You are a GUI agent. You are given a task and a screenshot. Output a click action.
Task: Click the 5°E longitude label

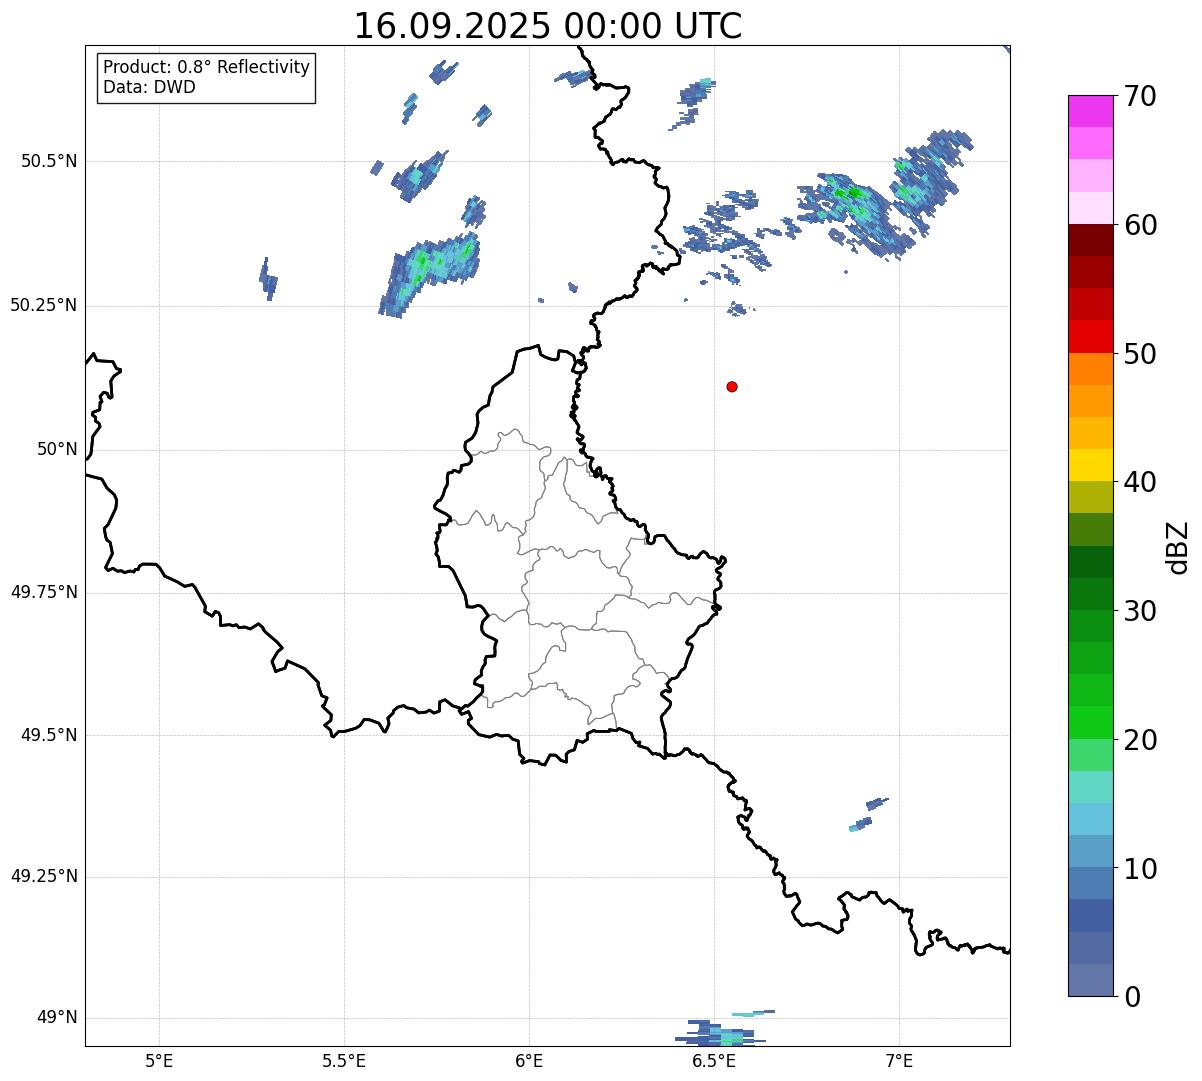(x=159, y=1060)
